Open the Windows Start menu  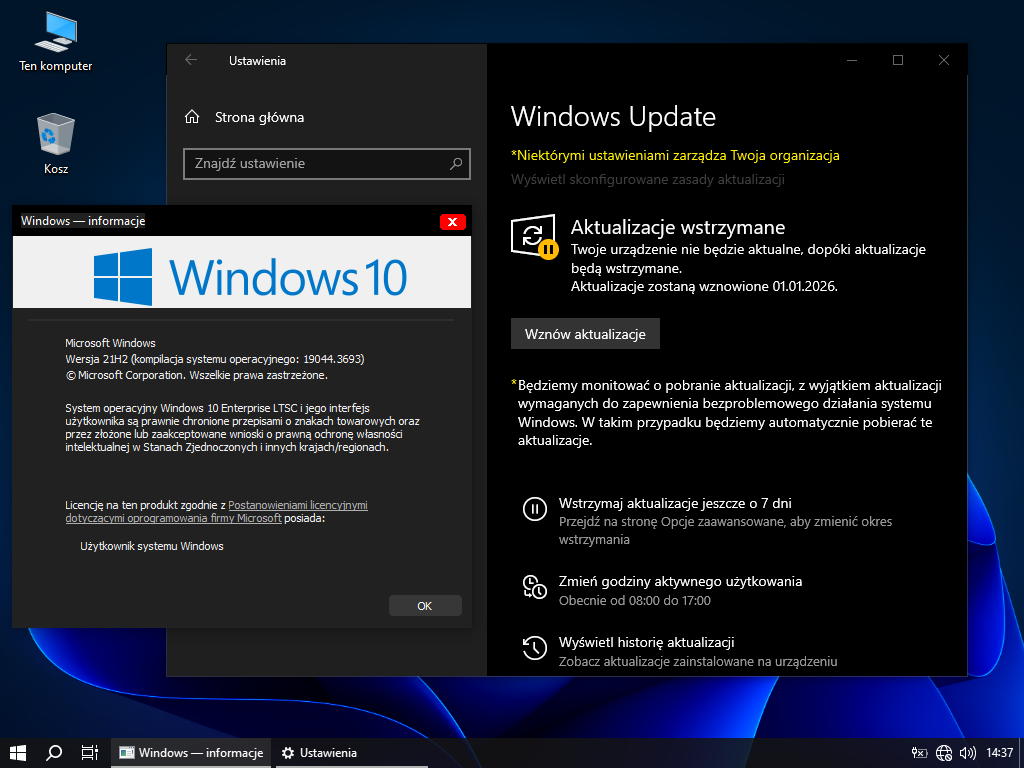pyautogui.click(x=17, y=753)
